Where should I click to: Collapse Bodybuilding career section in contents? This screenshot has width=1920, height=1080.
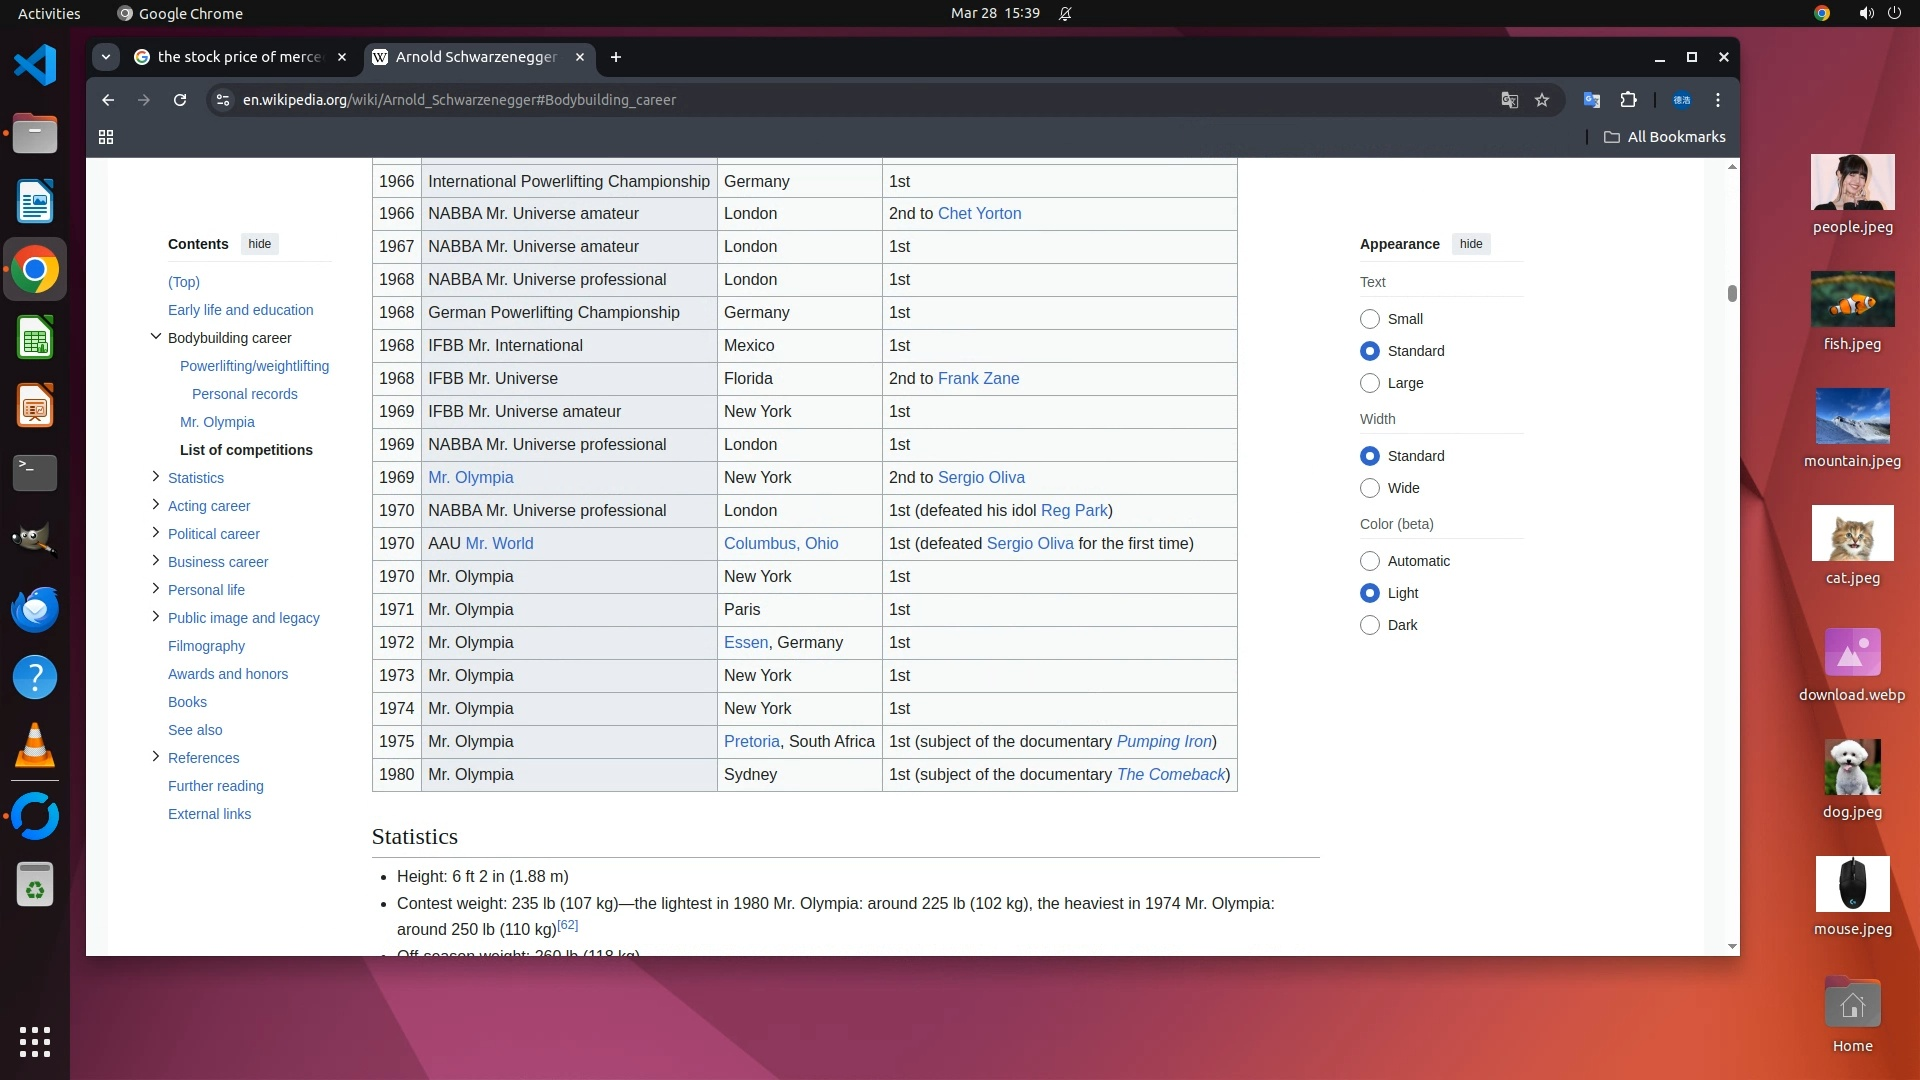pyautogui.click(x=155, y=337)
